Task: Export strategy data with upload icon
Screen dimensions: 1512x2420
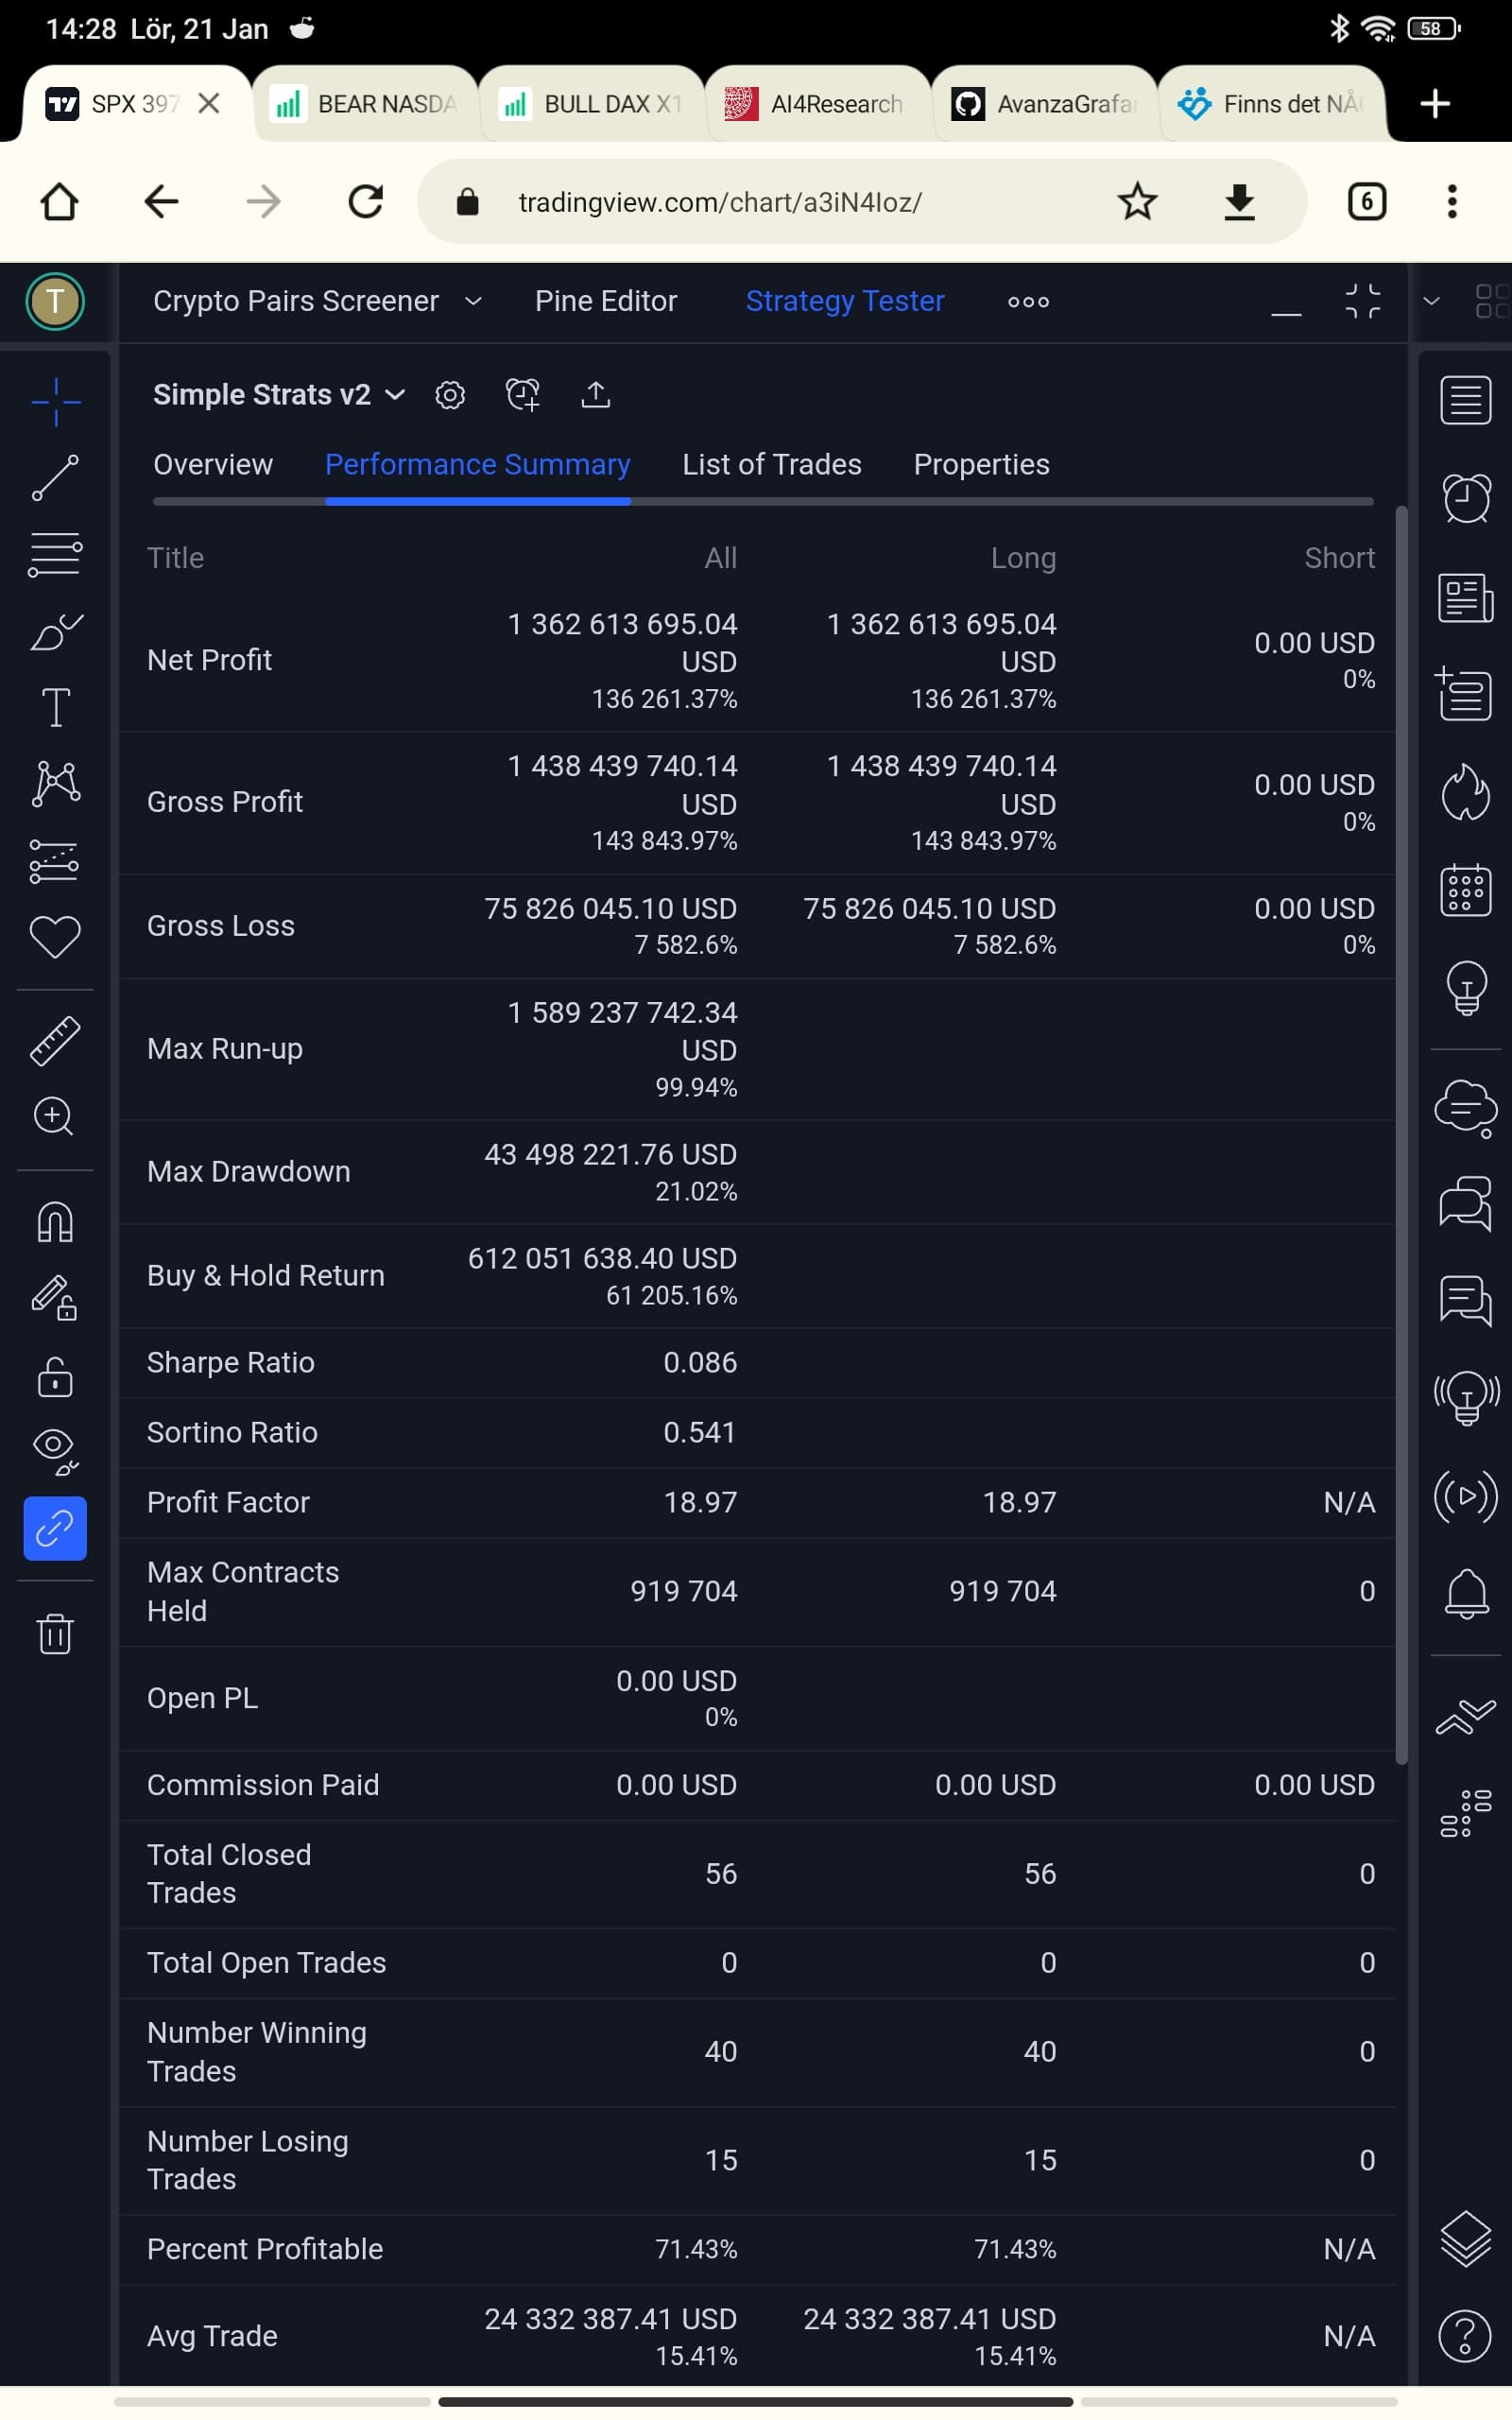Action: point(595,395)
